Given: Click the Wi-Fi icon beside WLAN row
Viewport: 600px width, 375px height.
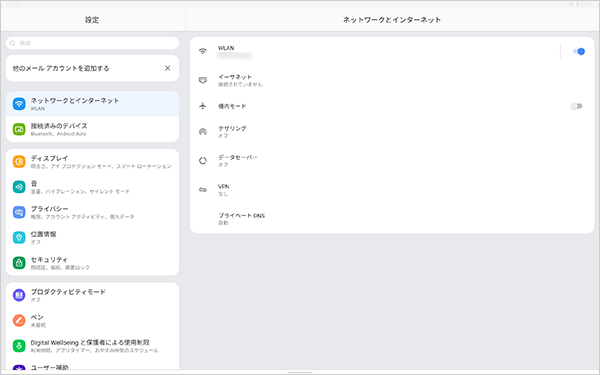Looking at the screenshot, I should coord(203,51).
